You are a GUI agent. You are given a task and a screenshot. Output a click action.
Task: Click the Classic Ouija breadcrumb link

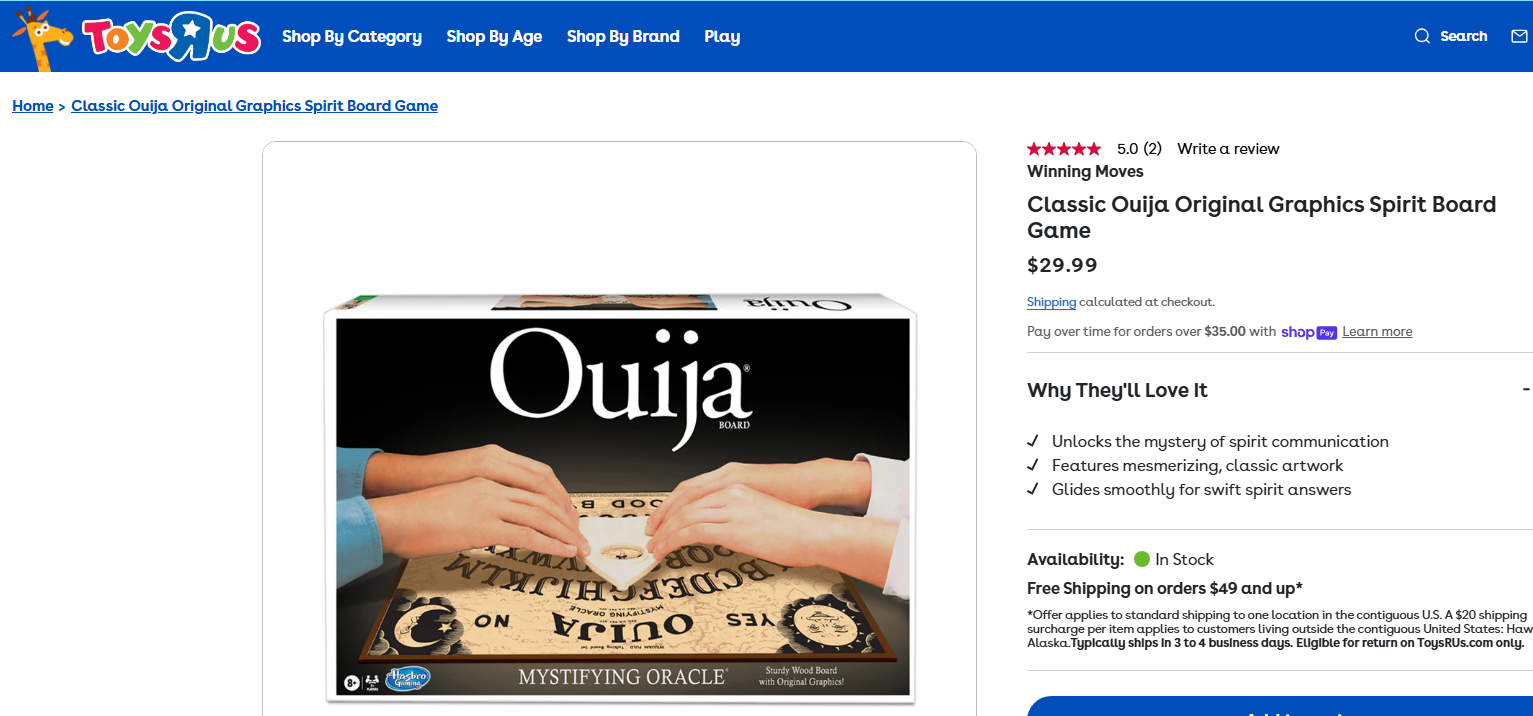(x=254, y=105)
